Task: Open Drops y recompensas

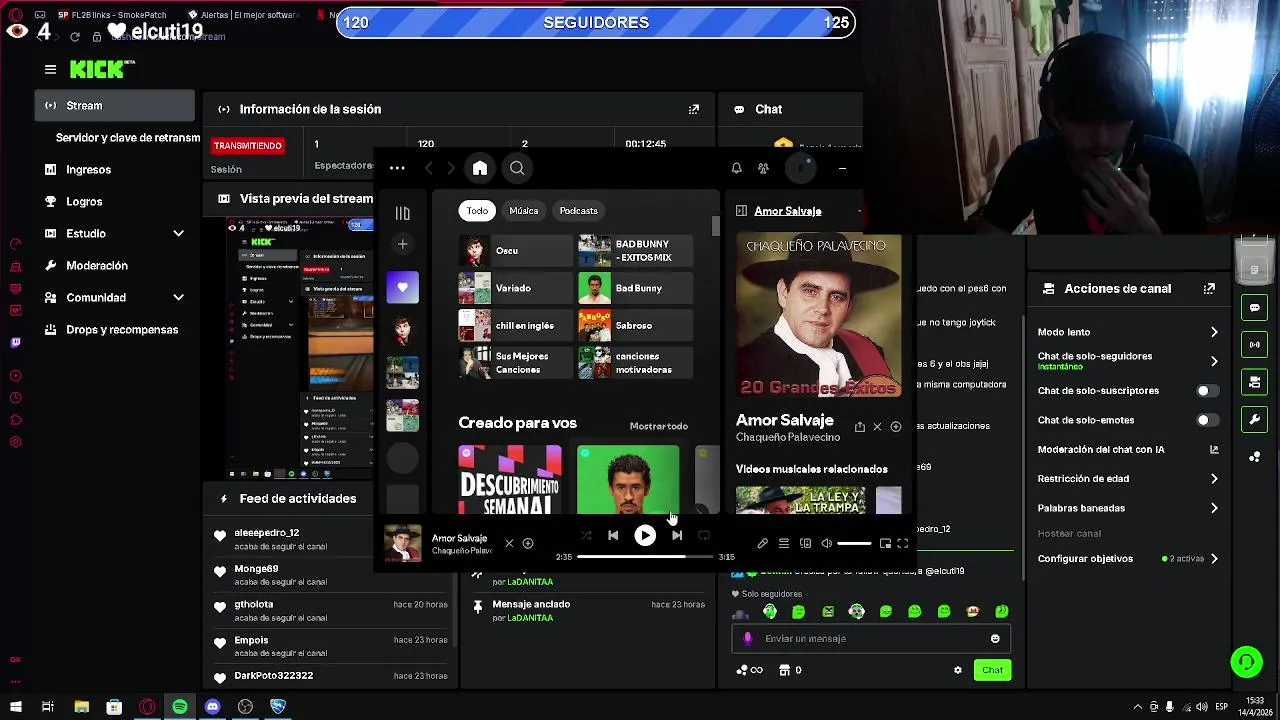Action: (122, 330)
